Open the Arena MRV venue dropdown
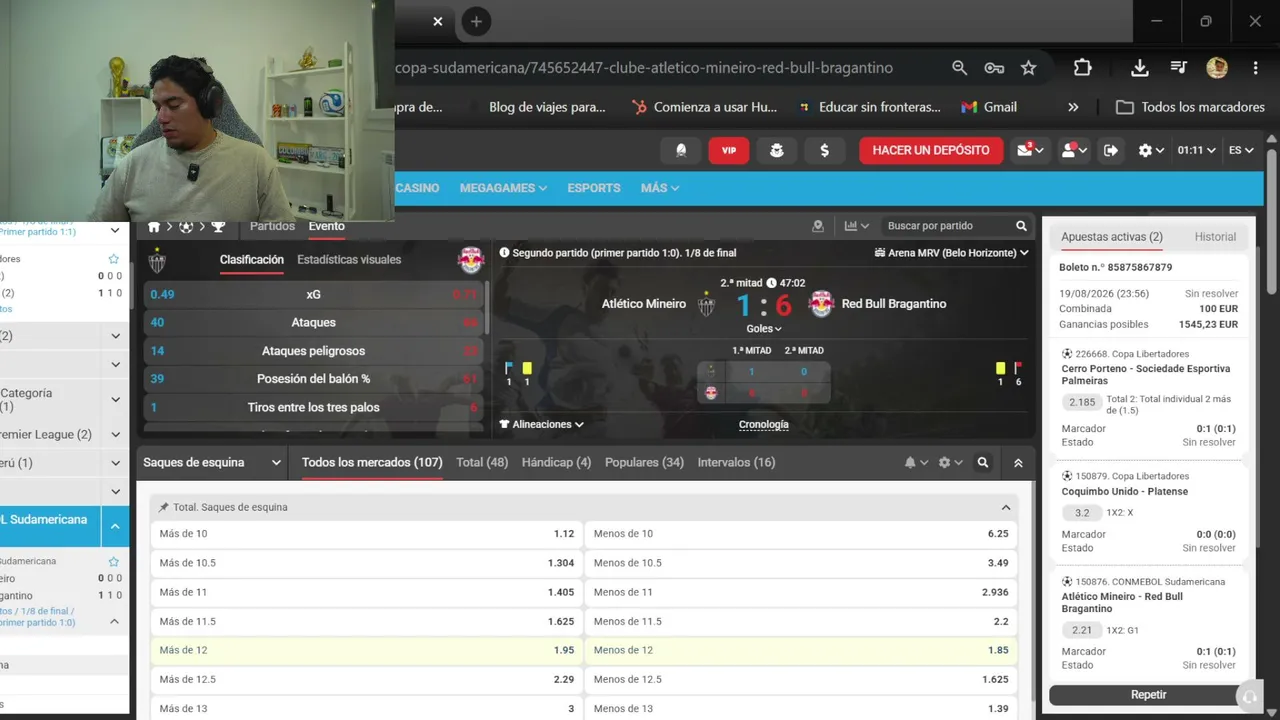The height and width of the screenshot is (720, 1280). click(x=951, y=253)
